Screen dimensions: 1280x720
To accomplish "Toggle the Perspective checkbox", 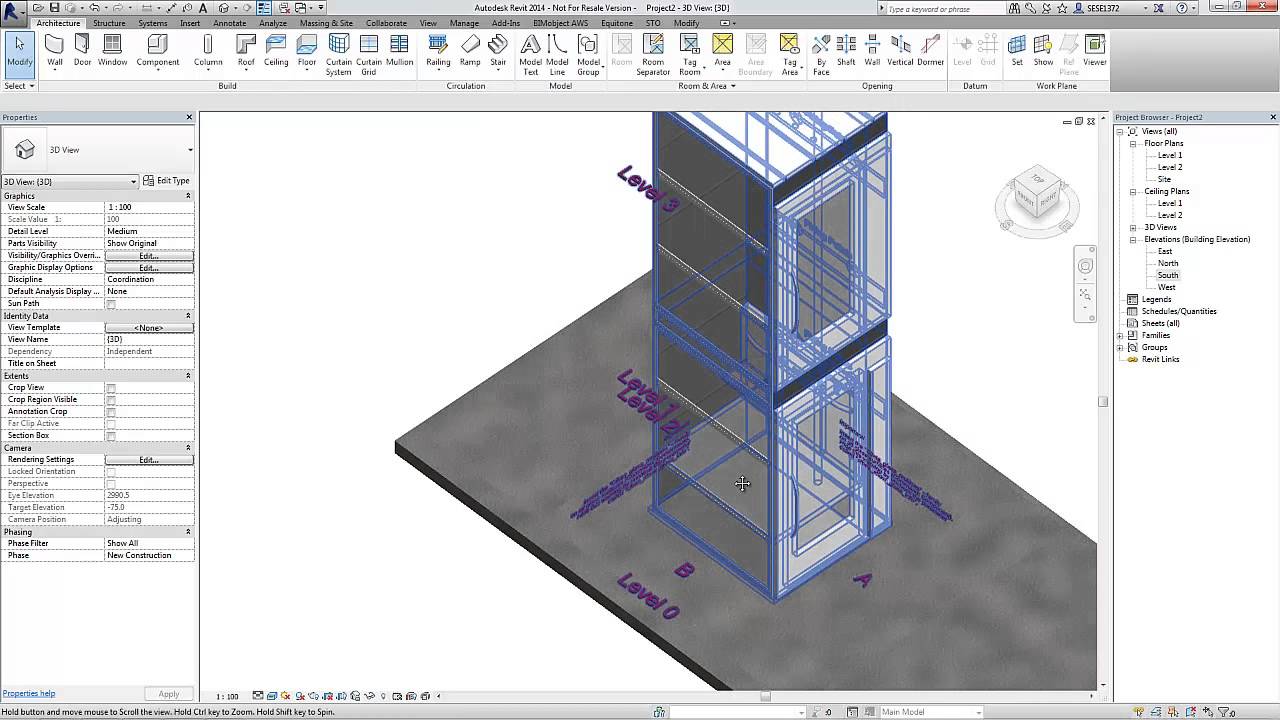I will click(x=111, y=484).
